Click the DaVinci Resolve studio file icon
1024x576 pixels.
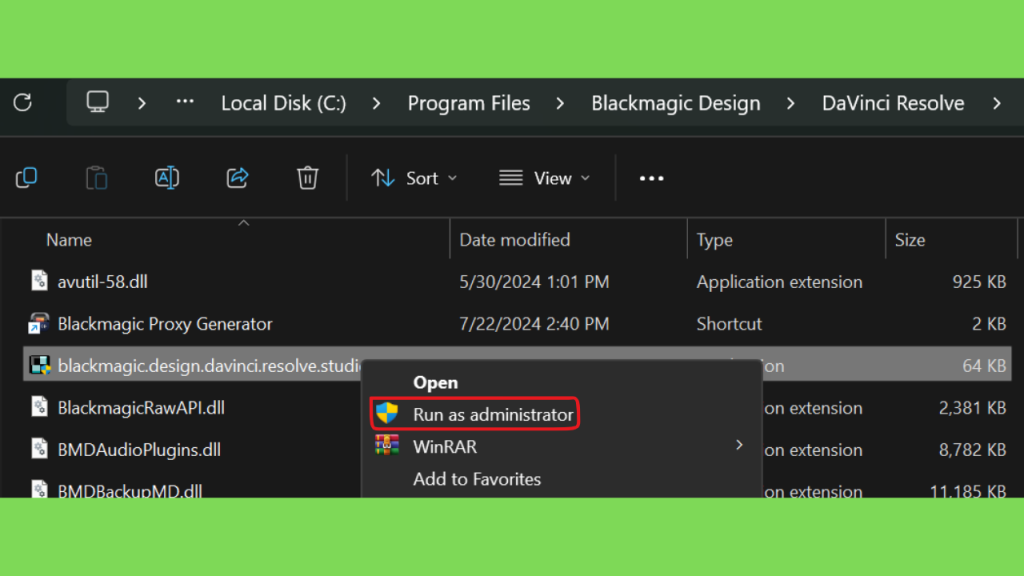[x=40, y=365]
